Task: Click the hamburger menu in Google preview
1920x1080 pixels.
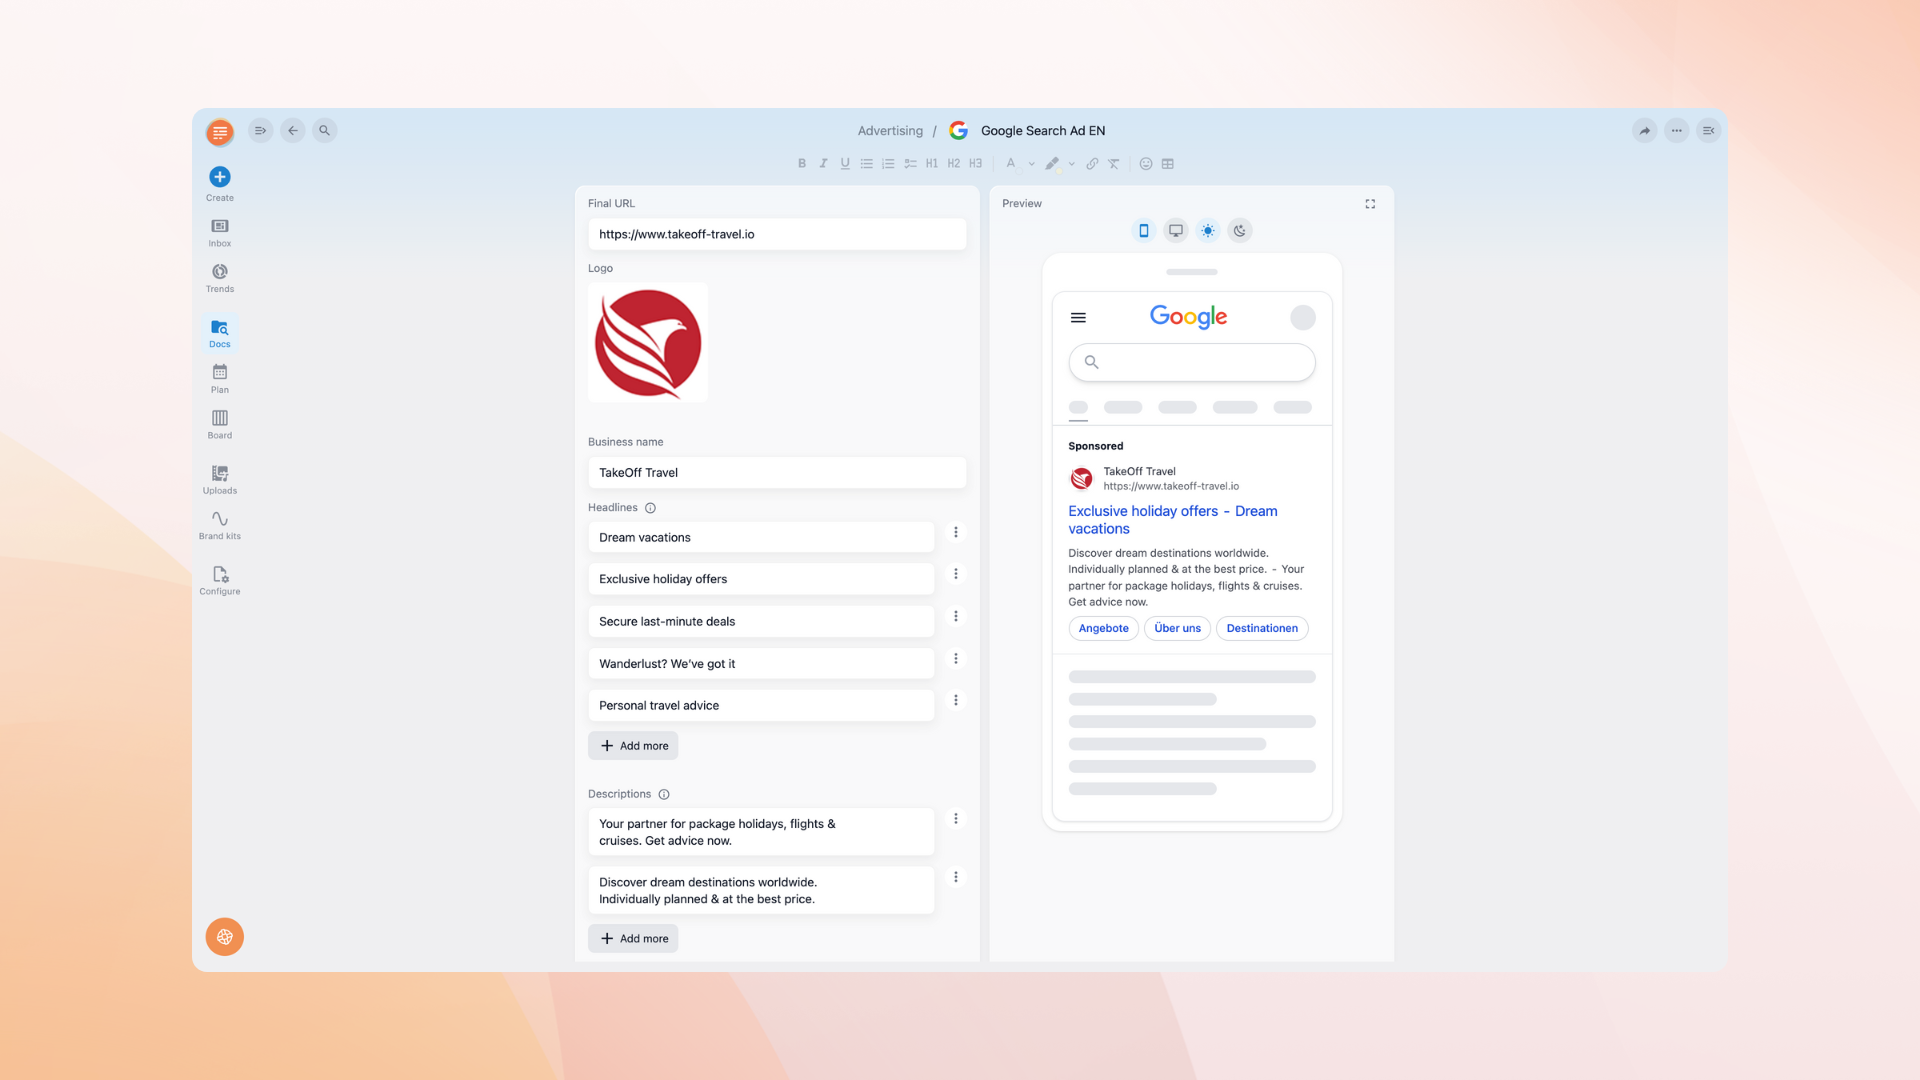Action: [1078, 318]
